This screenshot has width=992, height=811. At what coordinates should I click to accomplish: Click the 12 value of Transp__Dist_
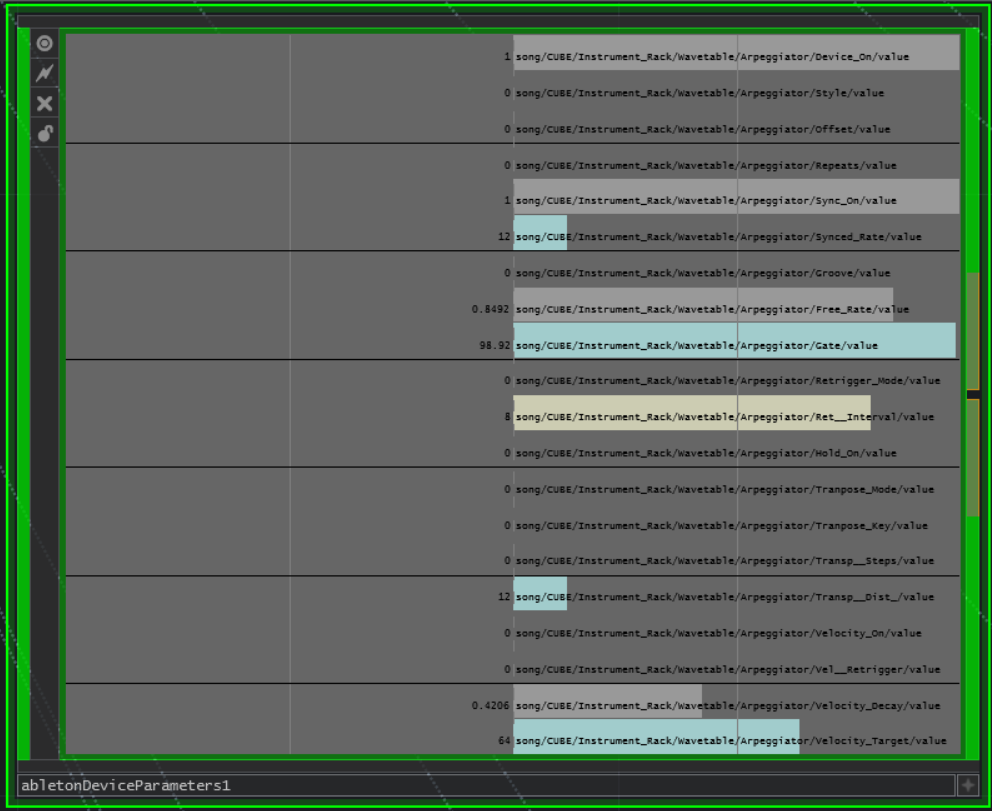coord(504,597)
